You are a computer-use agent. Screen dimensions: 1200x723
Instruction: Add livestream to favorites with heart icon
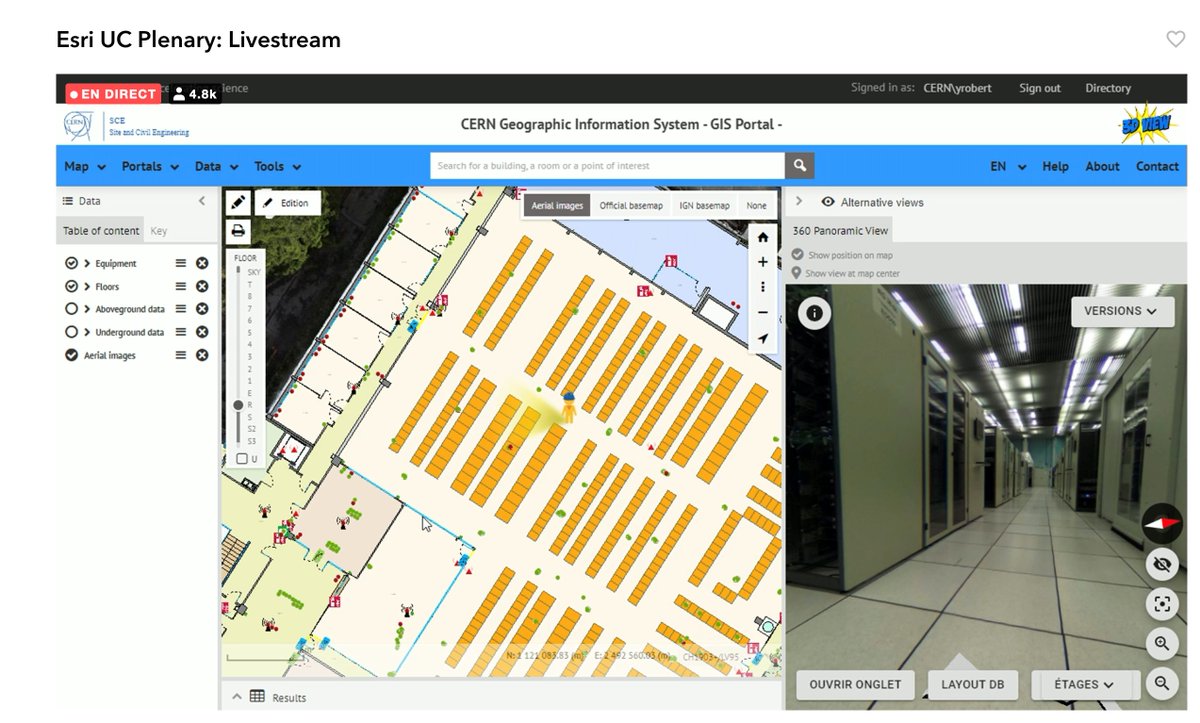pyautogui.click(x=1175, y=40)
